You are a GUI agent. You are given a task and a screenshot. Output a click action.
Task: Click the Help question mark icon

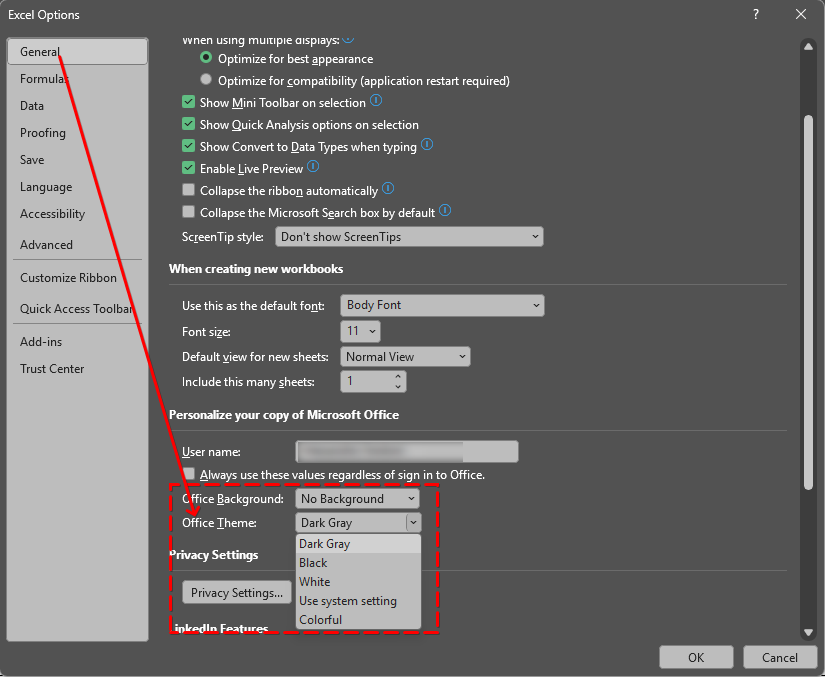coord(756,14)
